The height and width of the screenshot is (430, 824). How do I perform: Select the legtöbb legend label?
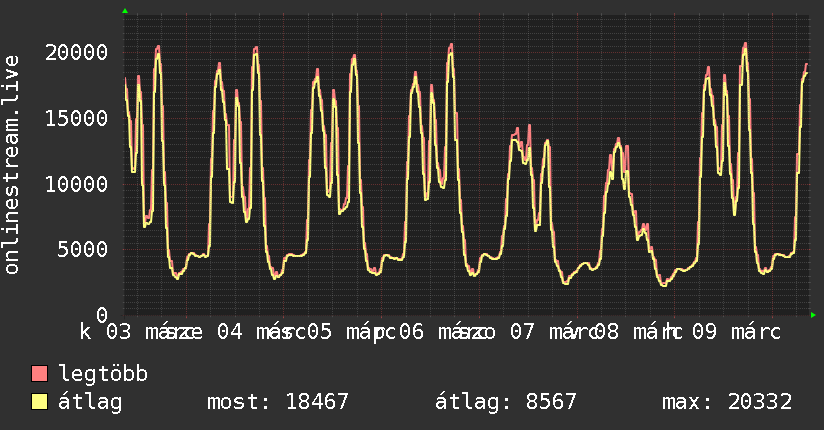point(103,374)
